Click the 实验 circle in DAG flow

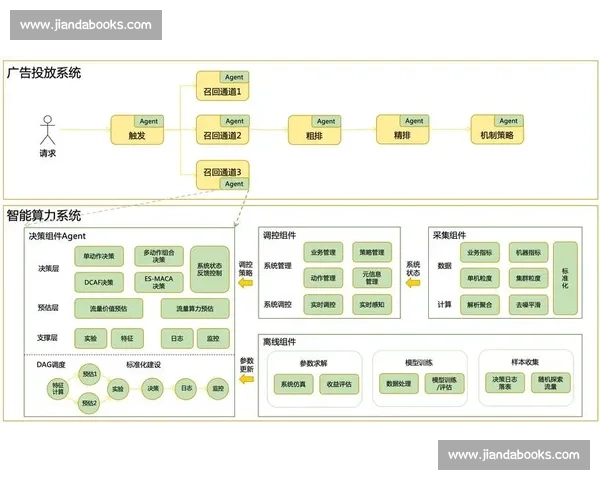[x=118, y=389]
